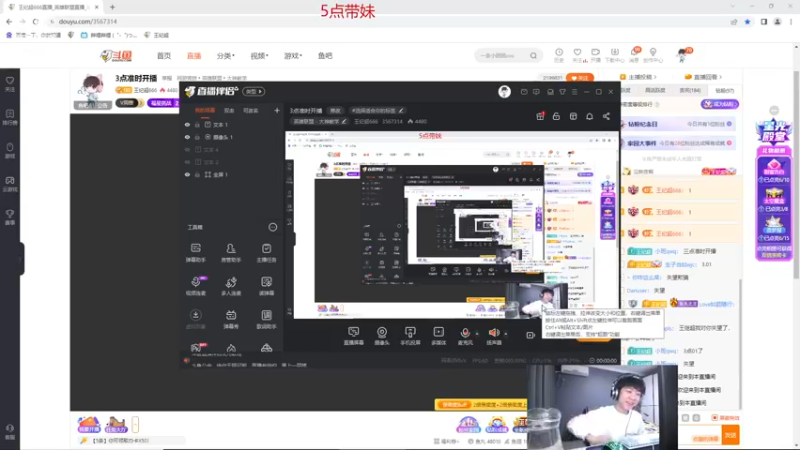Open microphone options arrow next to 麦克风
Viewport: 800px width, 450px height.
coord(477,334)
